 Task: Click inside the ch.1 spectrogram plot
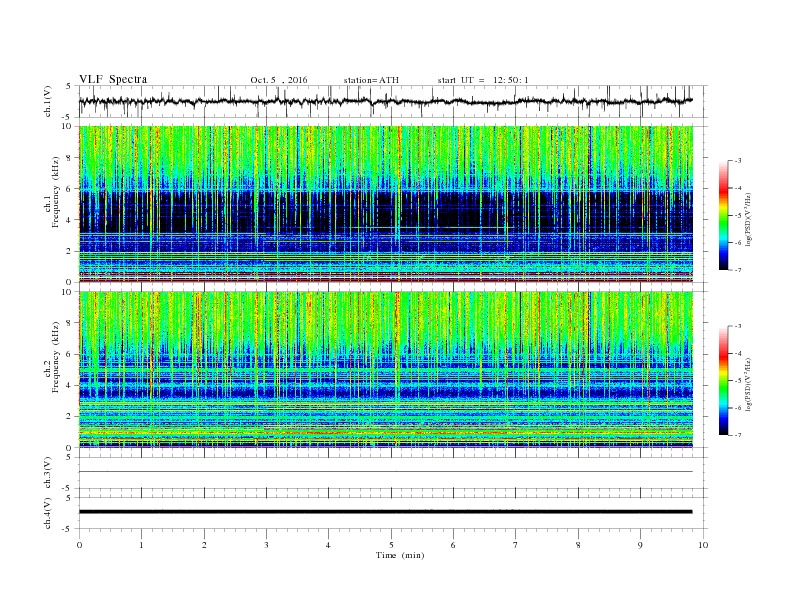pos(386,204)
